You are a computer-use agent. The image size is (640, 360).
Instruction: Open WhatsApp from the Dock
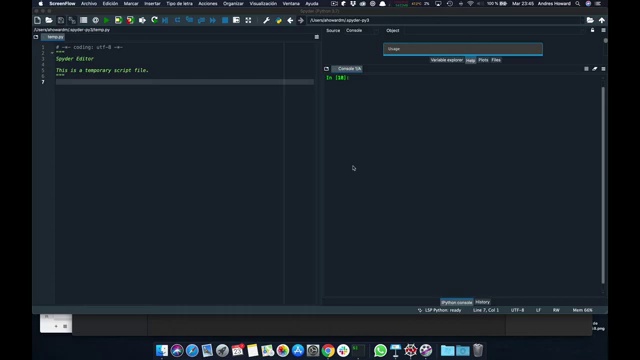tap(380, 351)
